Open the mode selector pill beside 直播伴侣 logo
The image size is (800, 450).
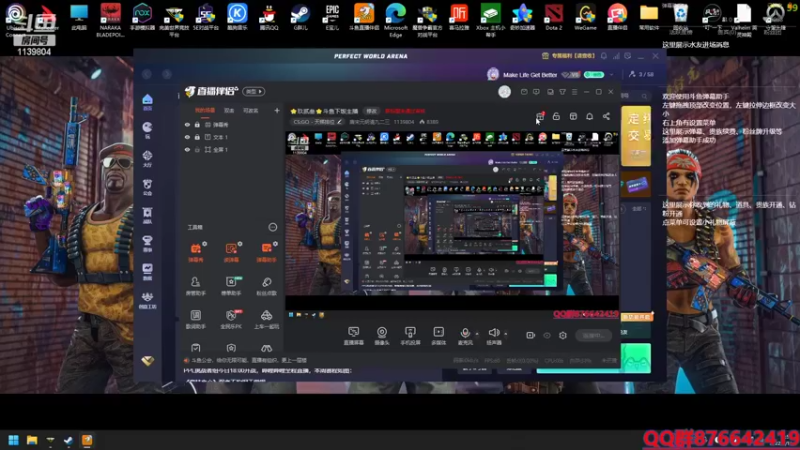(x=254, y=91)
